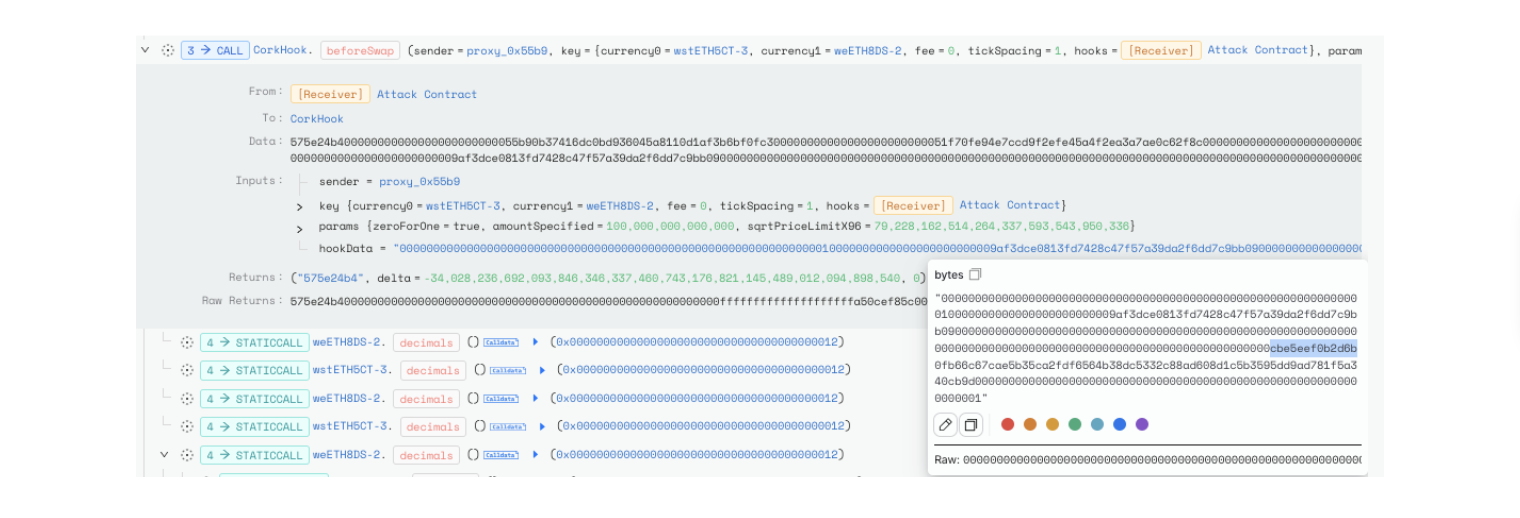Click return value on the expanded STATICCALL row
The height and width of the screenshot is (518, 1520).
[x=699, y=455]
